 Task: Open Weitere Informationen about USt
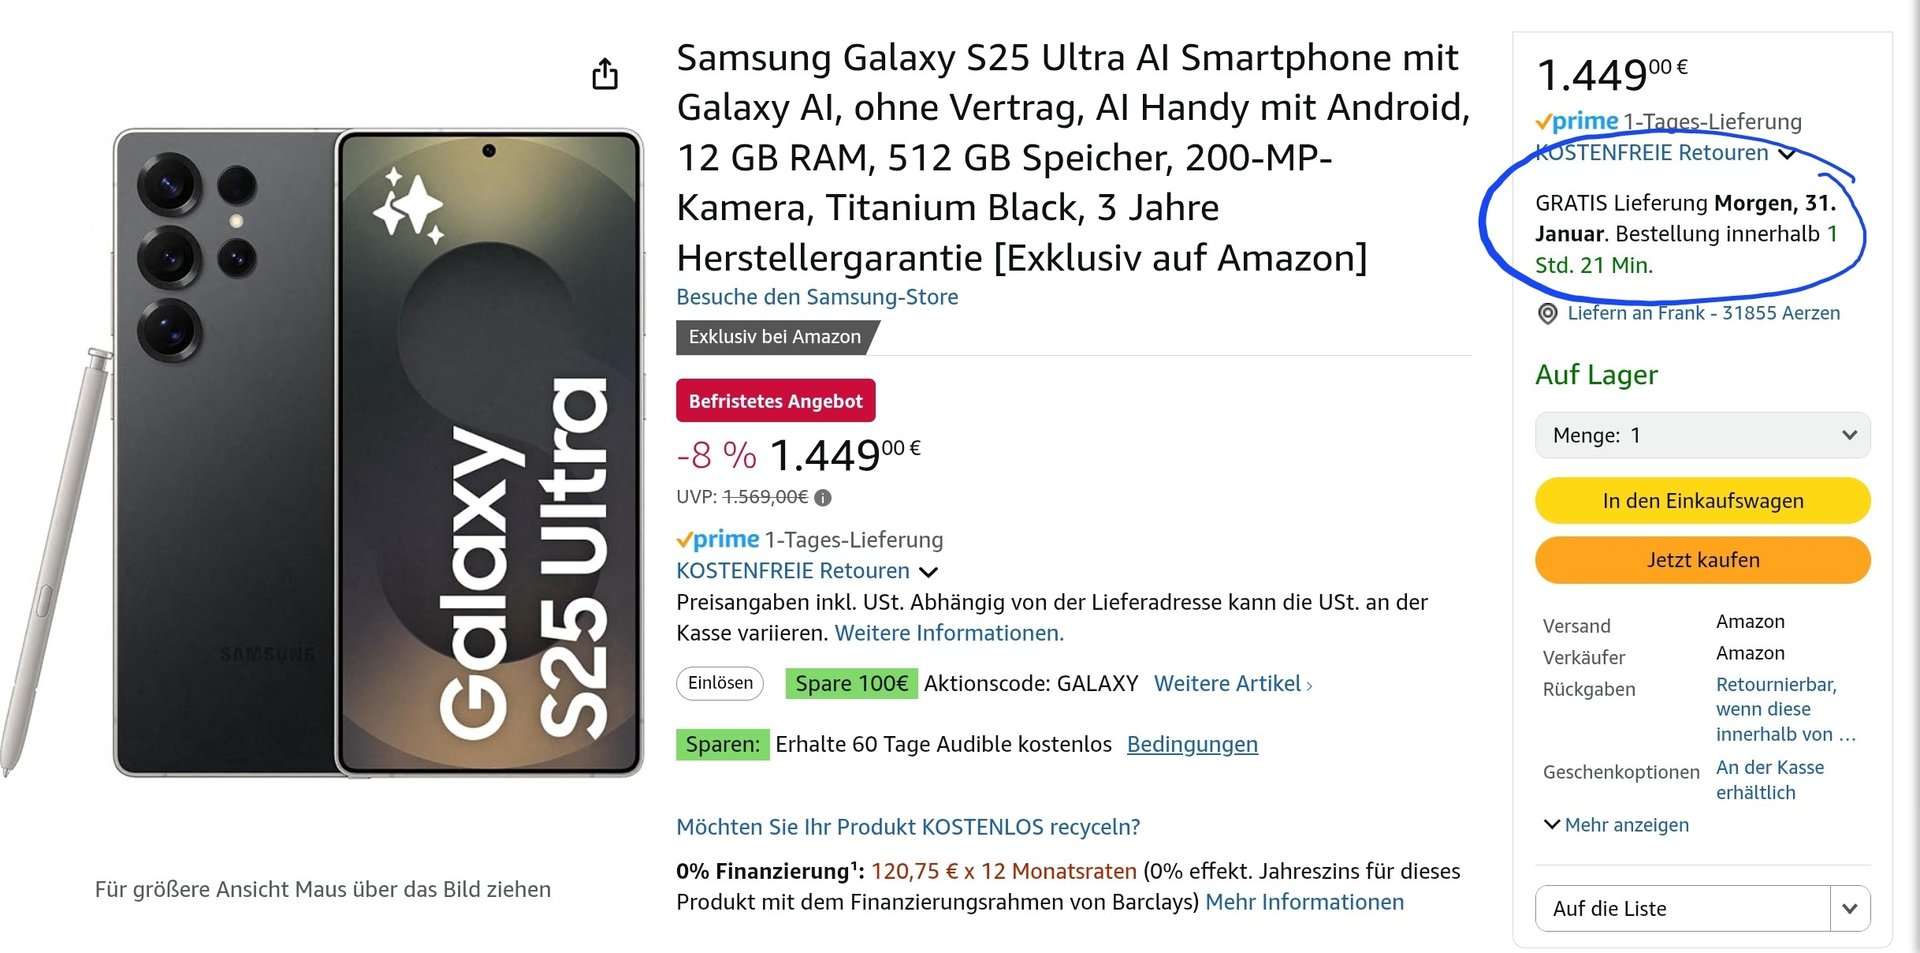pos(948,633)
